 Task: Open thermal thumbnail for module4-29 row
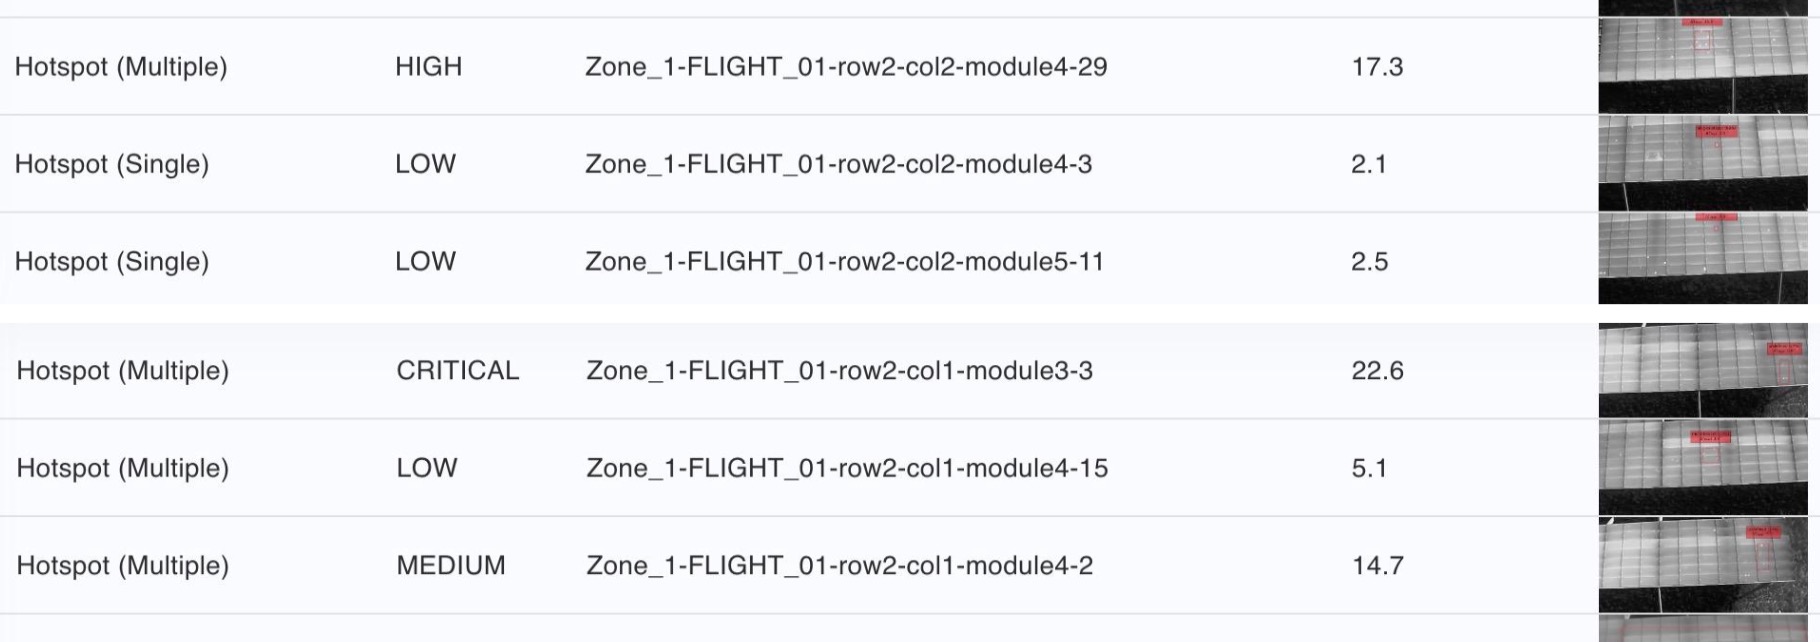pyautogui.click(x=1703, y=66)
